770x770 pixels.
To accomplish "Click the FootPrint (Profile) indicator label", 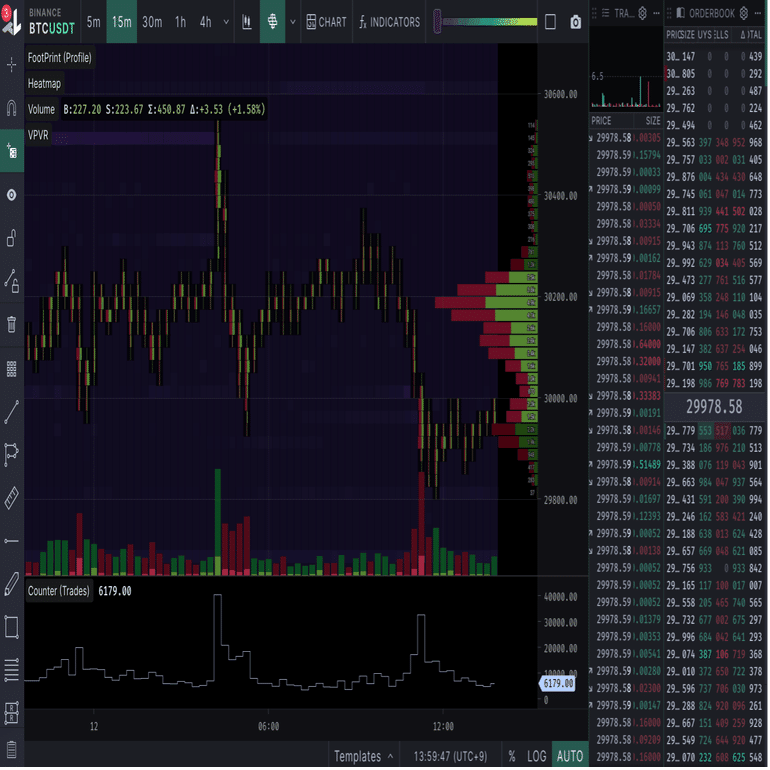I will pyautogui.click(x=59, y=57).
